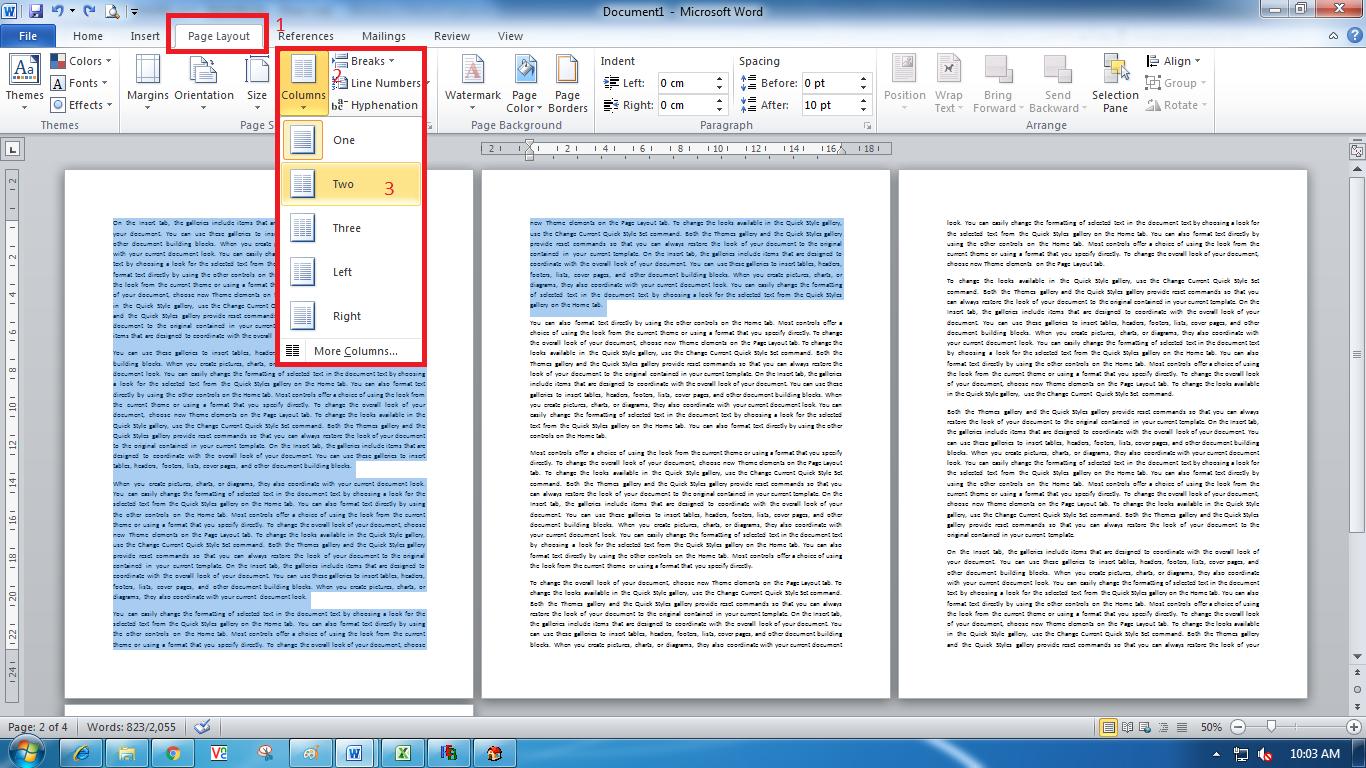Click the zoom slider handle
Image resolution: width=1366 pixels, height=768 pixels.
1270,727
